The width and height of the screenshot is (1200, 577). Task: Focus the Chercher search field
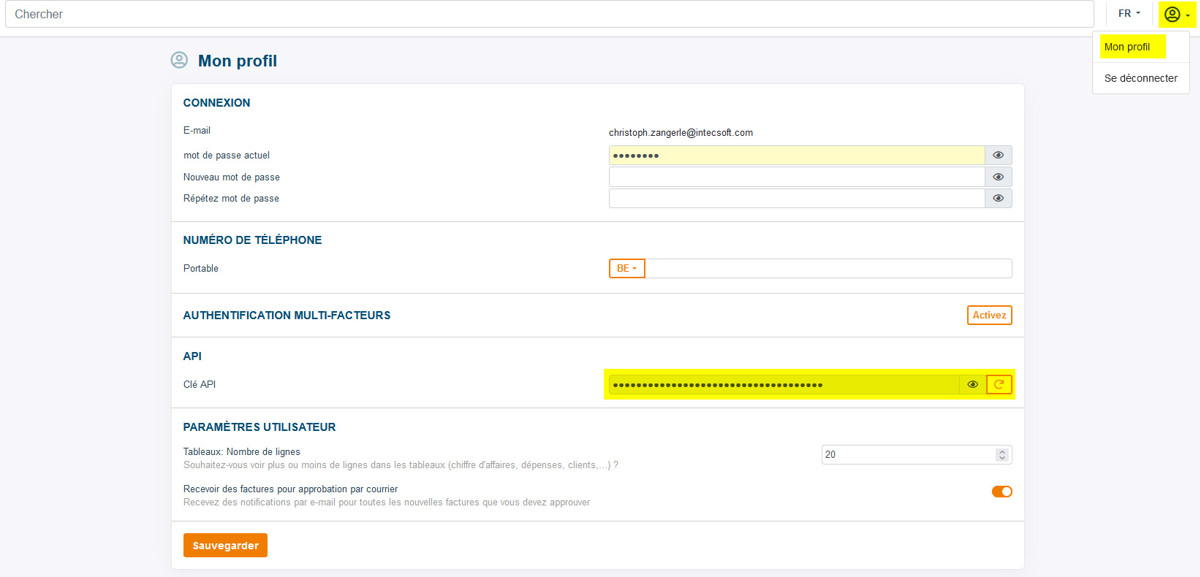(549, 14)
